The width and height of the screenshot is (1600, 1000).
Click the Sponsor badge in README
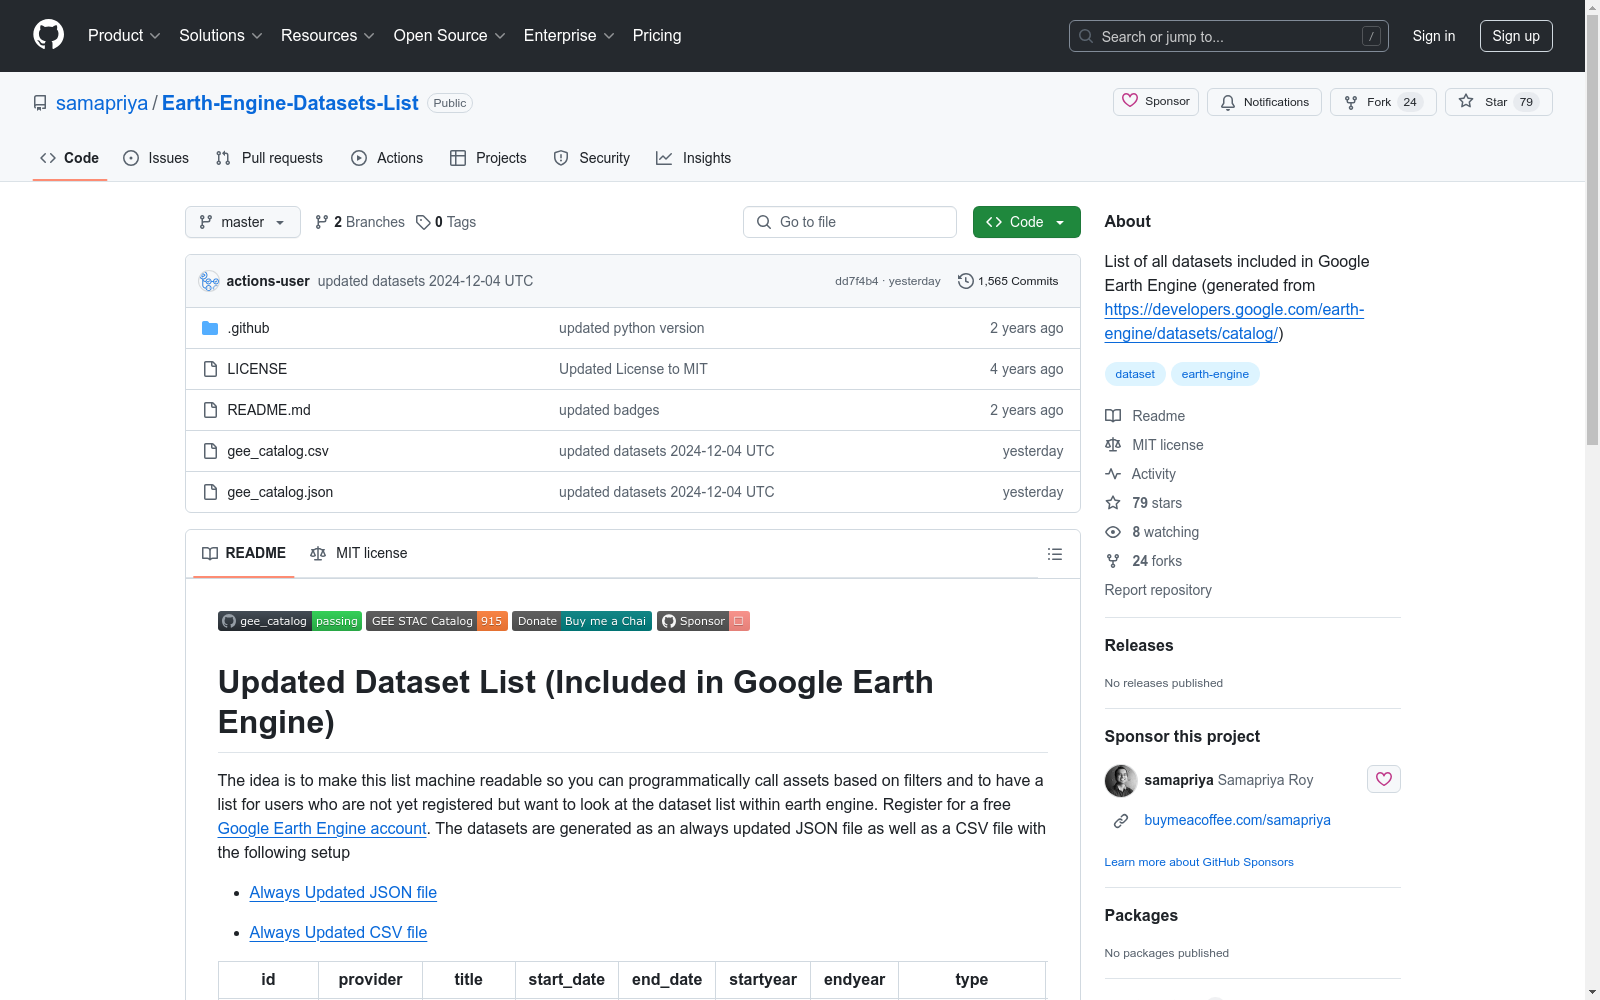703,621
